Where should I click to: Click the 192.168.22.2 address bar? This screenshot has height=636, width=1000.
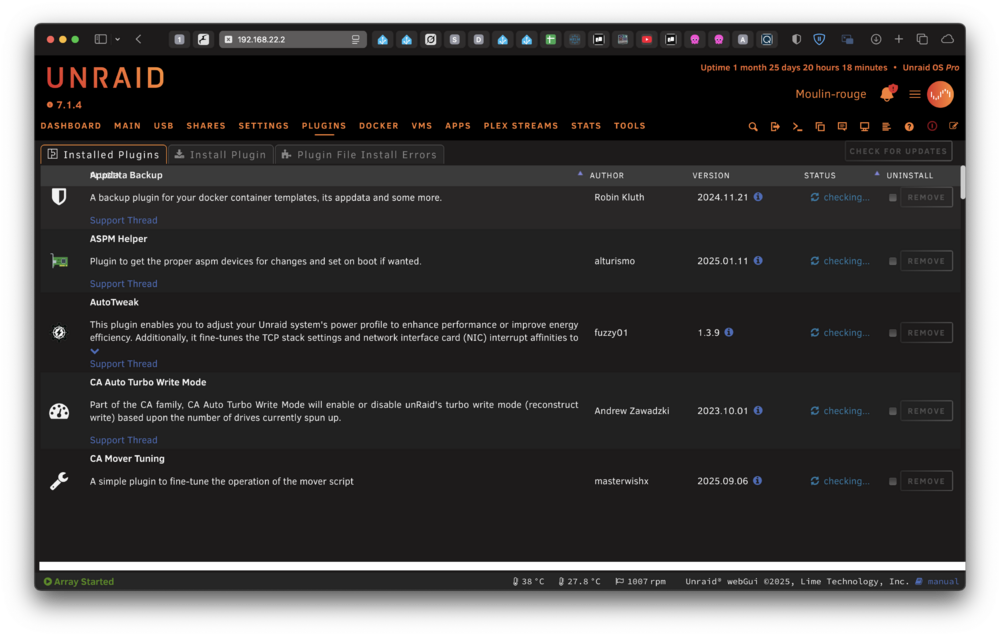293,40
